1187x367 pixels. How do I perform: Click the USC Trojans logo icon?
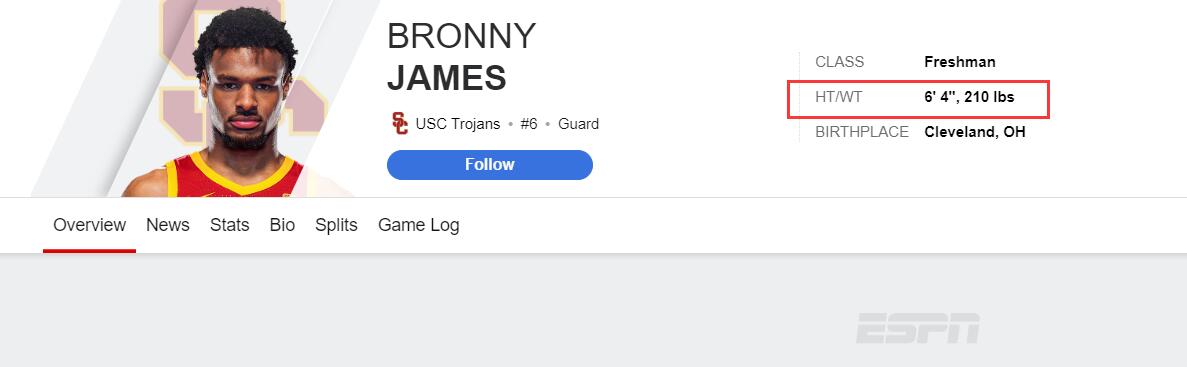[400, 123]
